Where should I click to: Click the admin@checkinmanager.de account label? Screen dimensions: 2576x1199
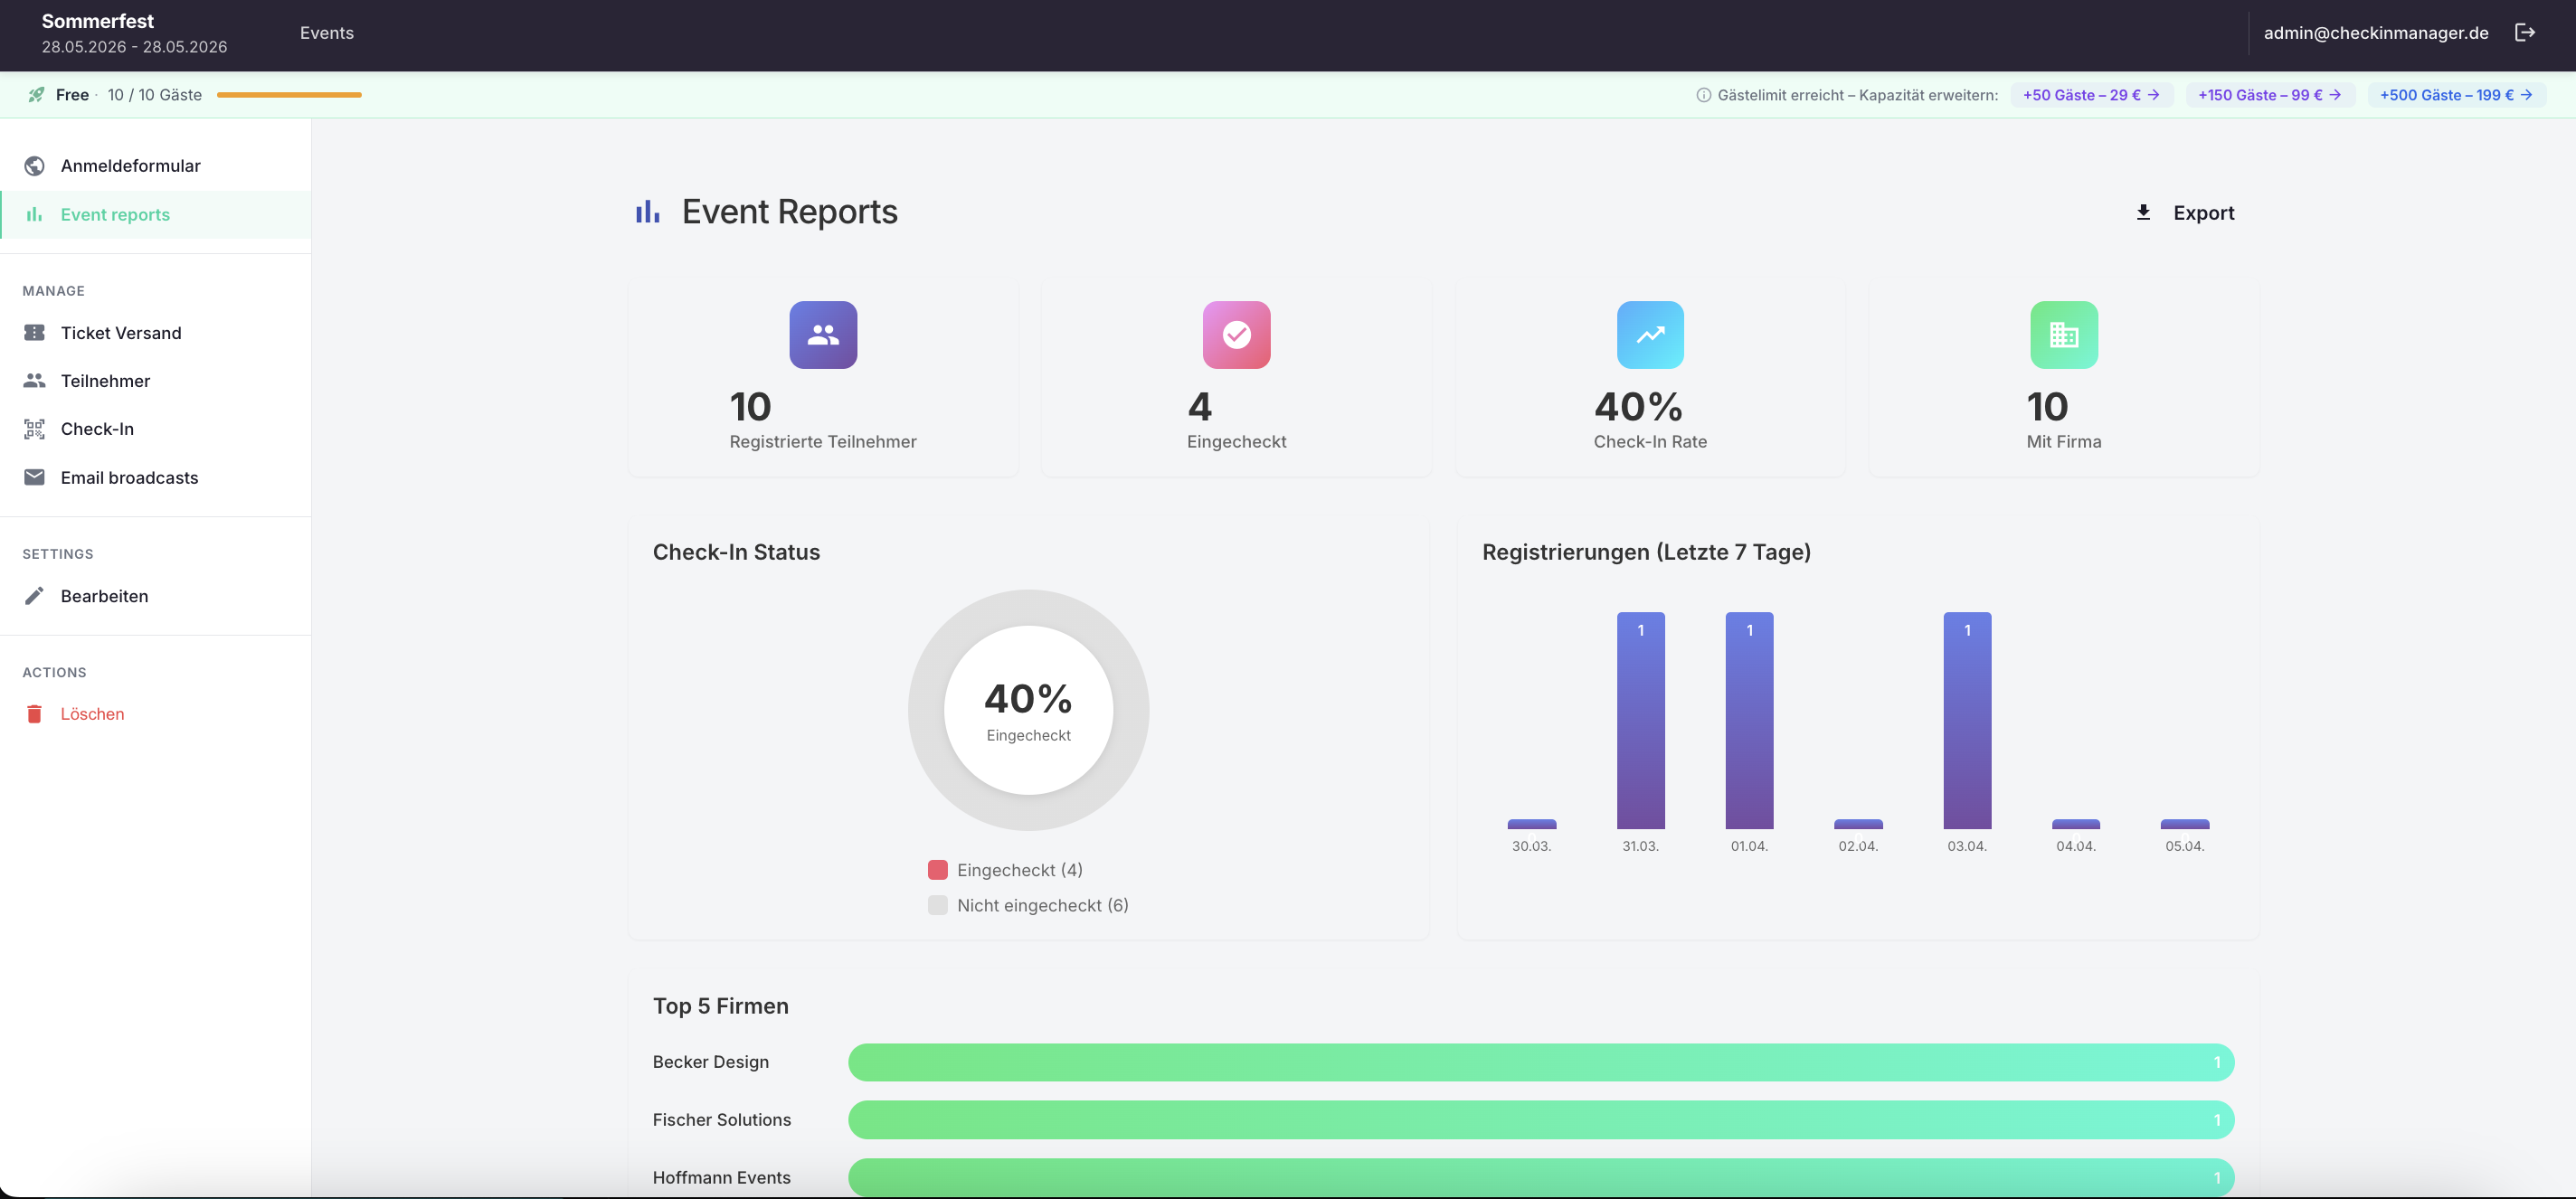click(2376, 32)
